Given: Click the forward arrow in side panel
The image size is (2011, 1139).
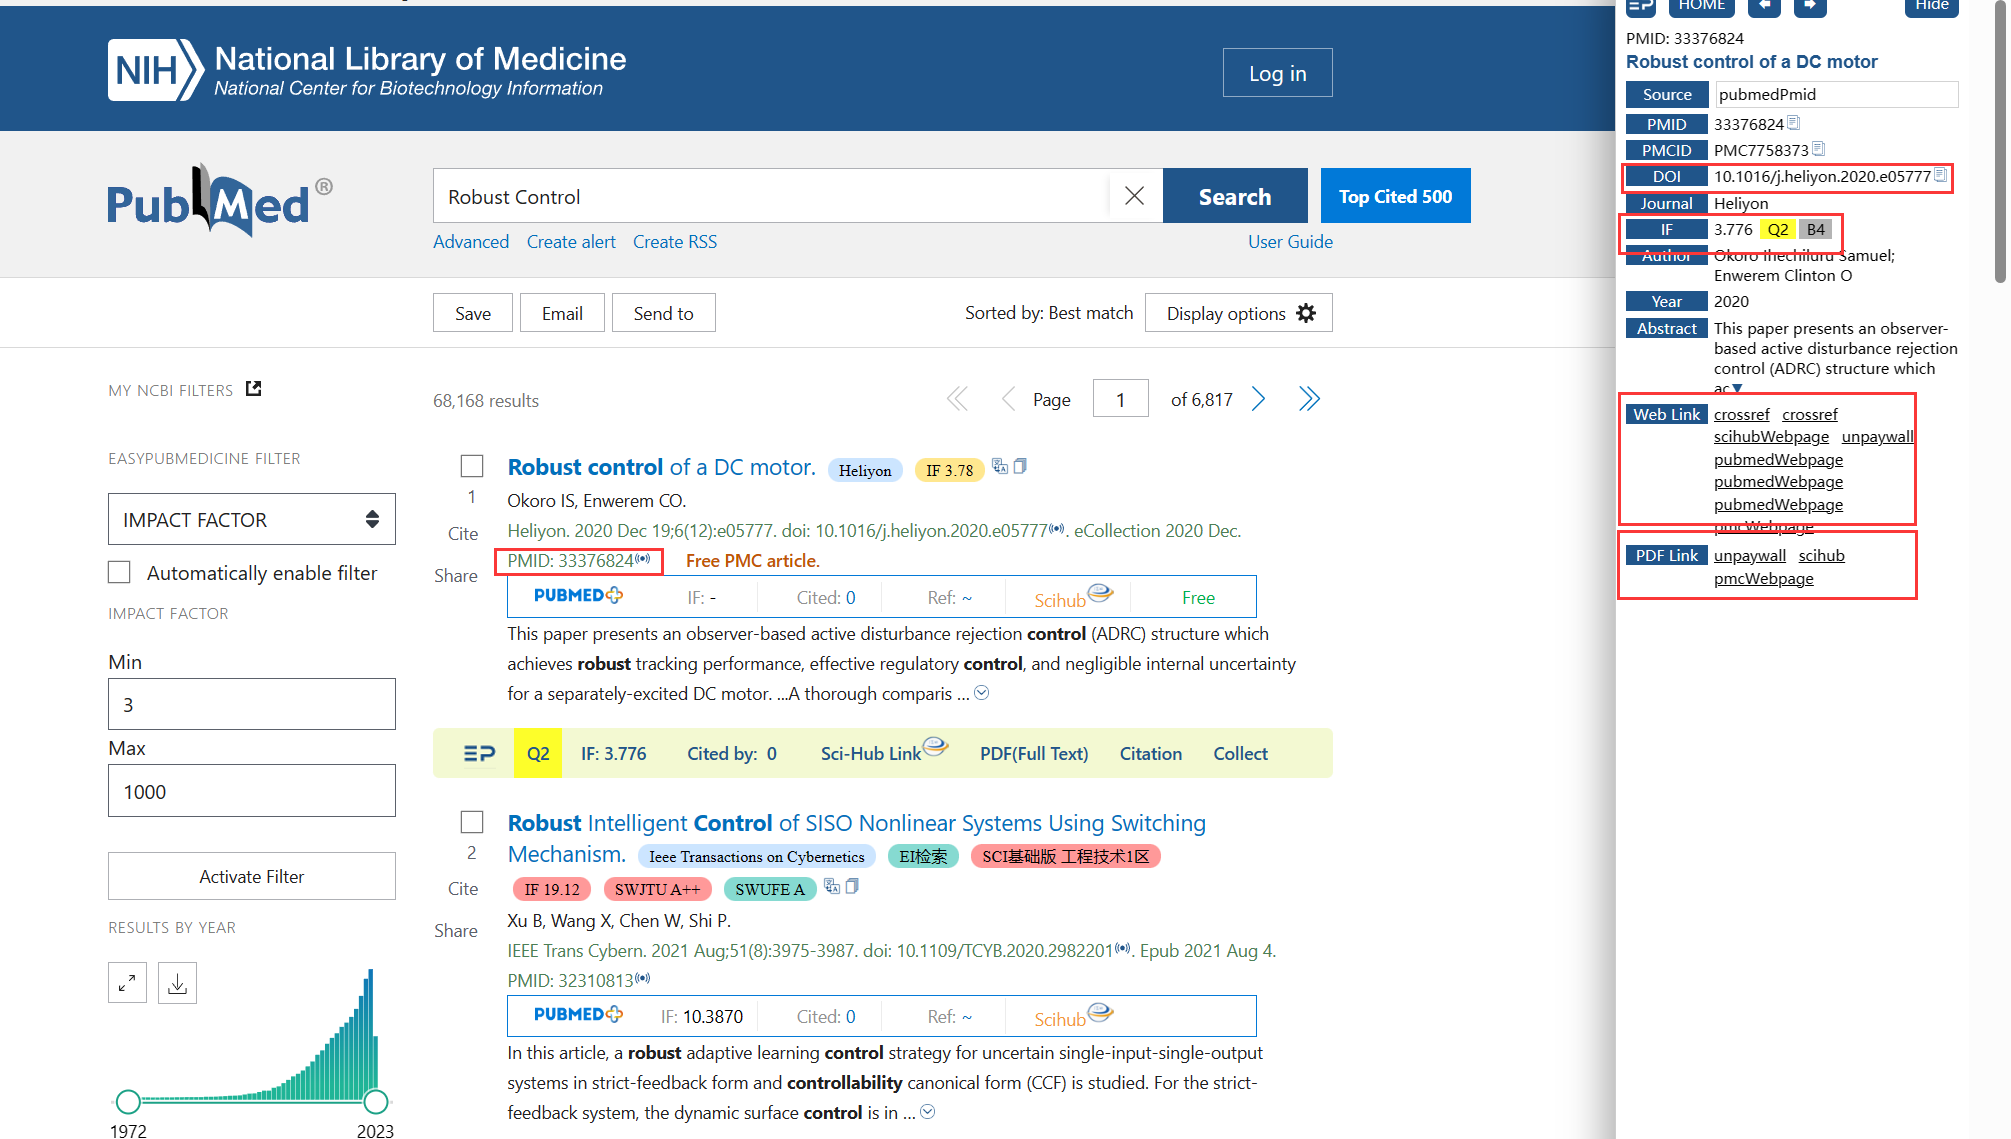Looking at the screenshot, I should point(1810,6).
